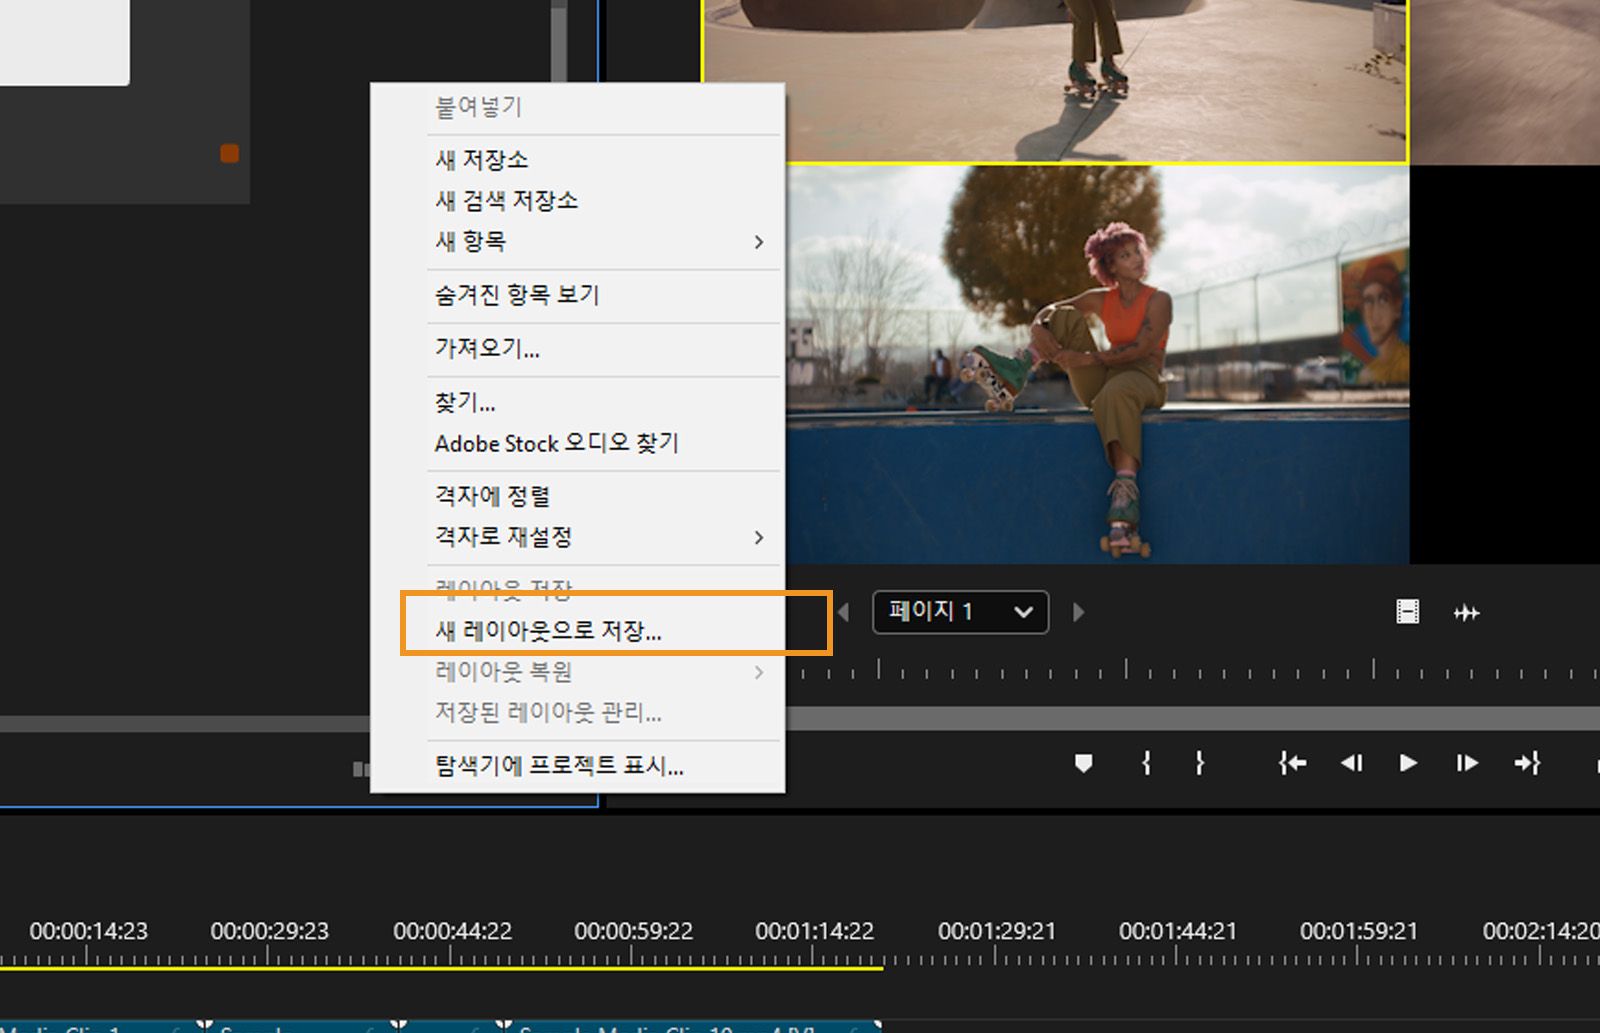Click the Mark Out point icon
This screenshot has height=1033, width=1600.
(1199, 763)
